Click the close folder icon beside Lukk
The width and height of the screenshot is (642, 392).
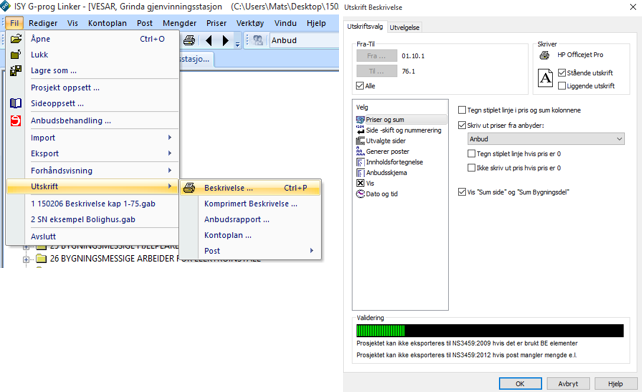[x=16, y=54]
